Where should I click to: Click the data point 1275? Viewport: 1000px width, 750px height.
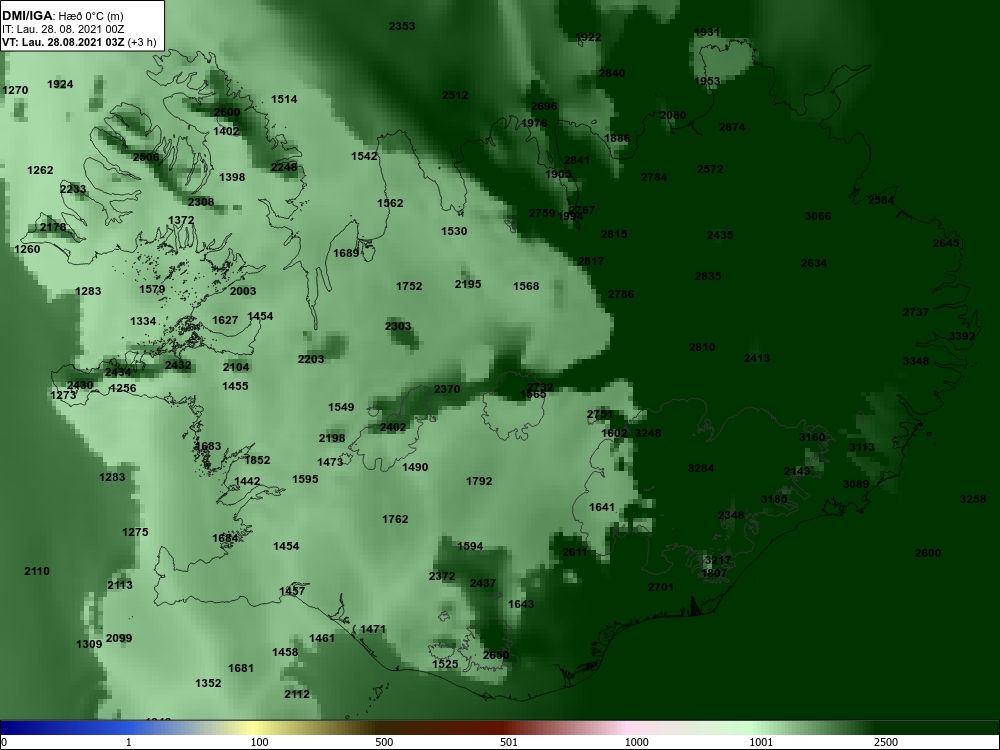coord(135,532)
